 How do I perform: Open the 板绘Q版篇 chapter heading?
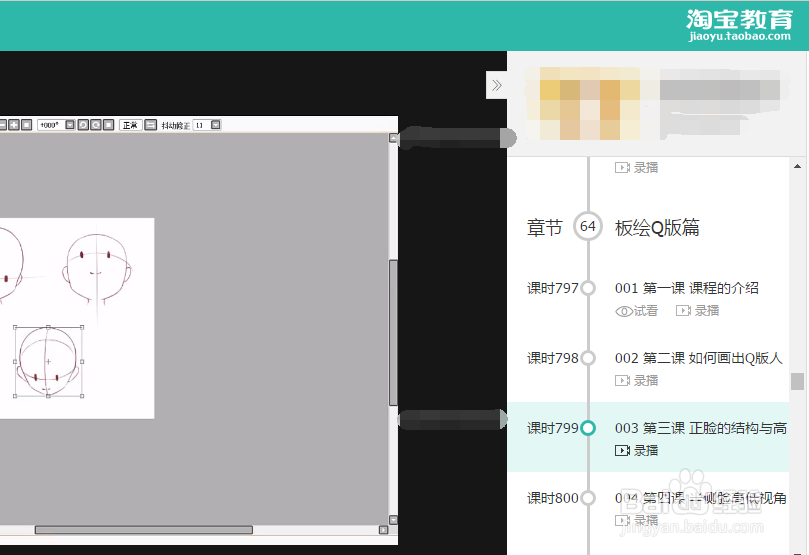click(657, 227)
